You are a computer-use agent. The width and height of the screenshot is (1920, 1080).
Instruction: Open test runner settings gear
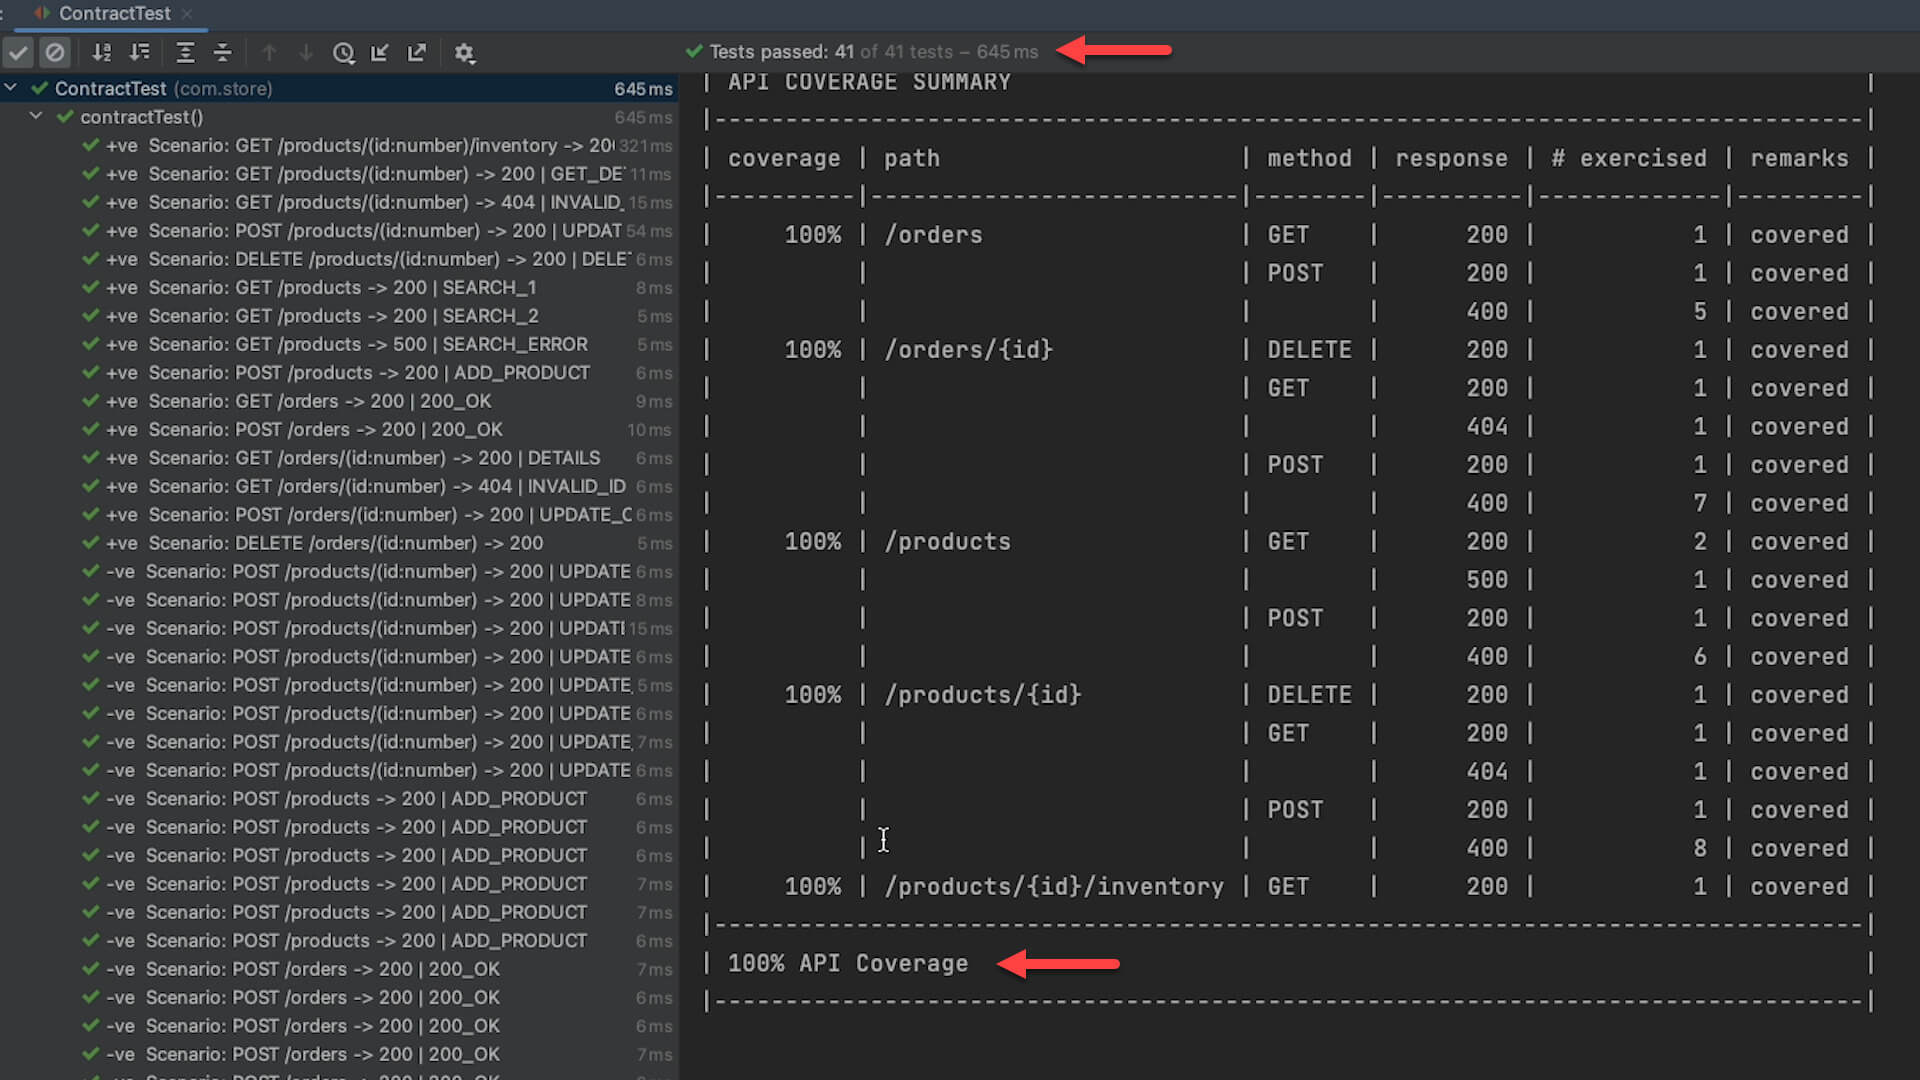click(x=464, y=53)
